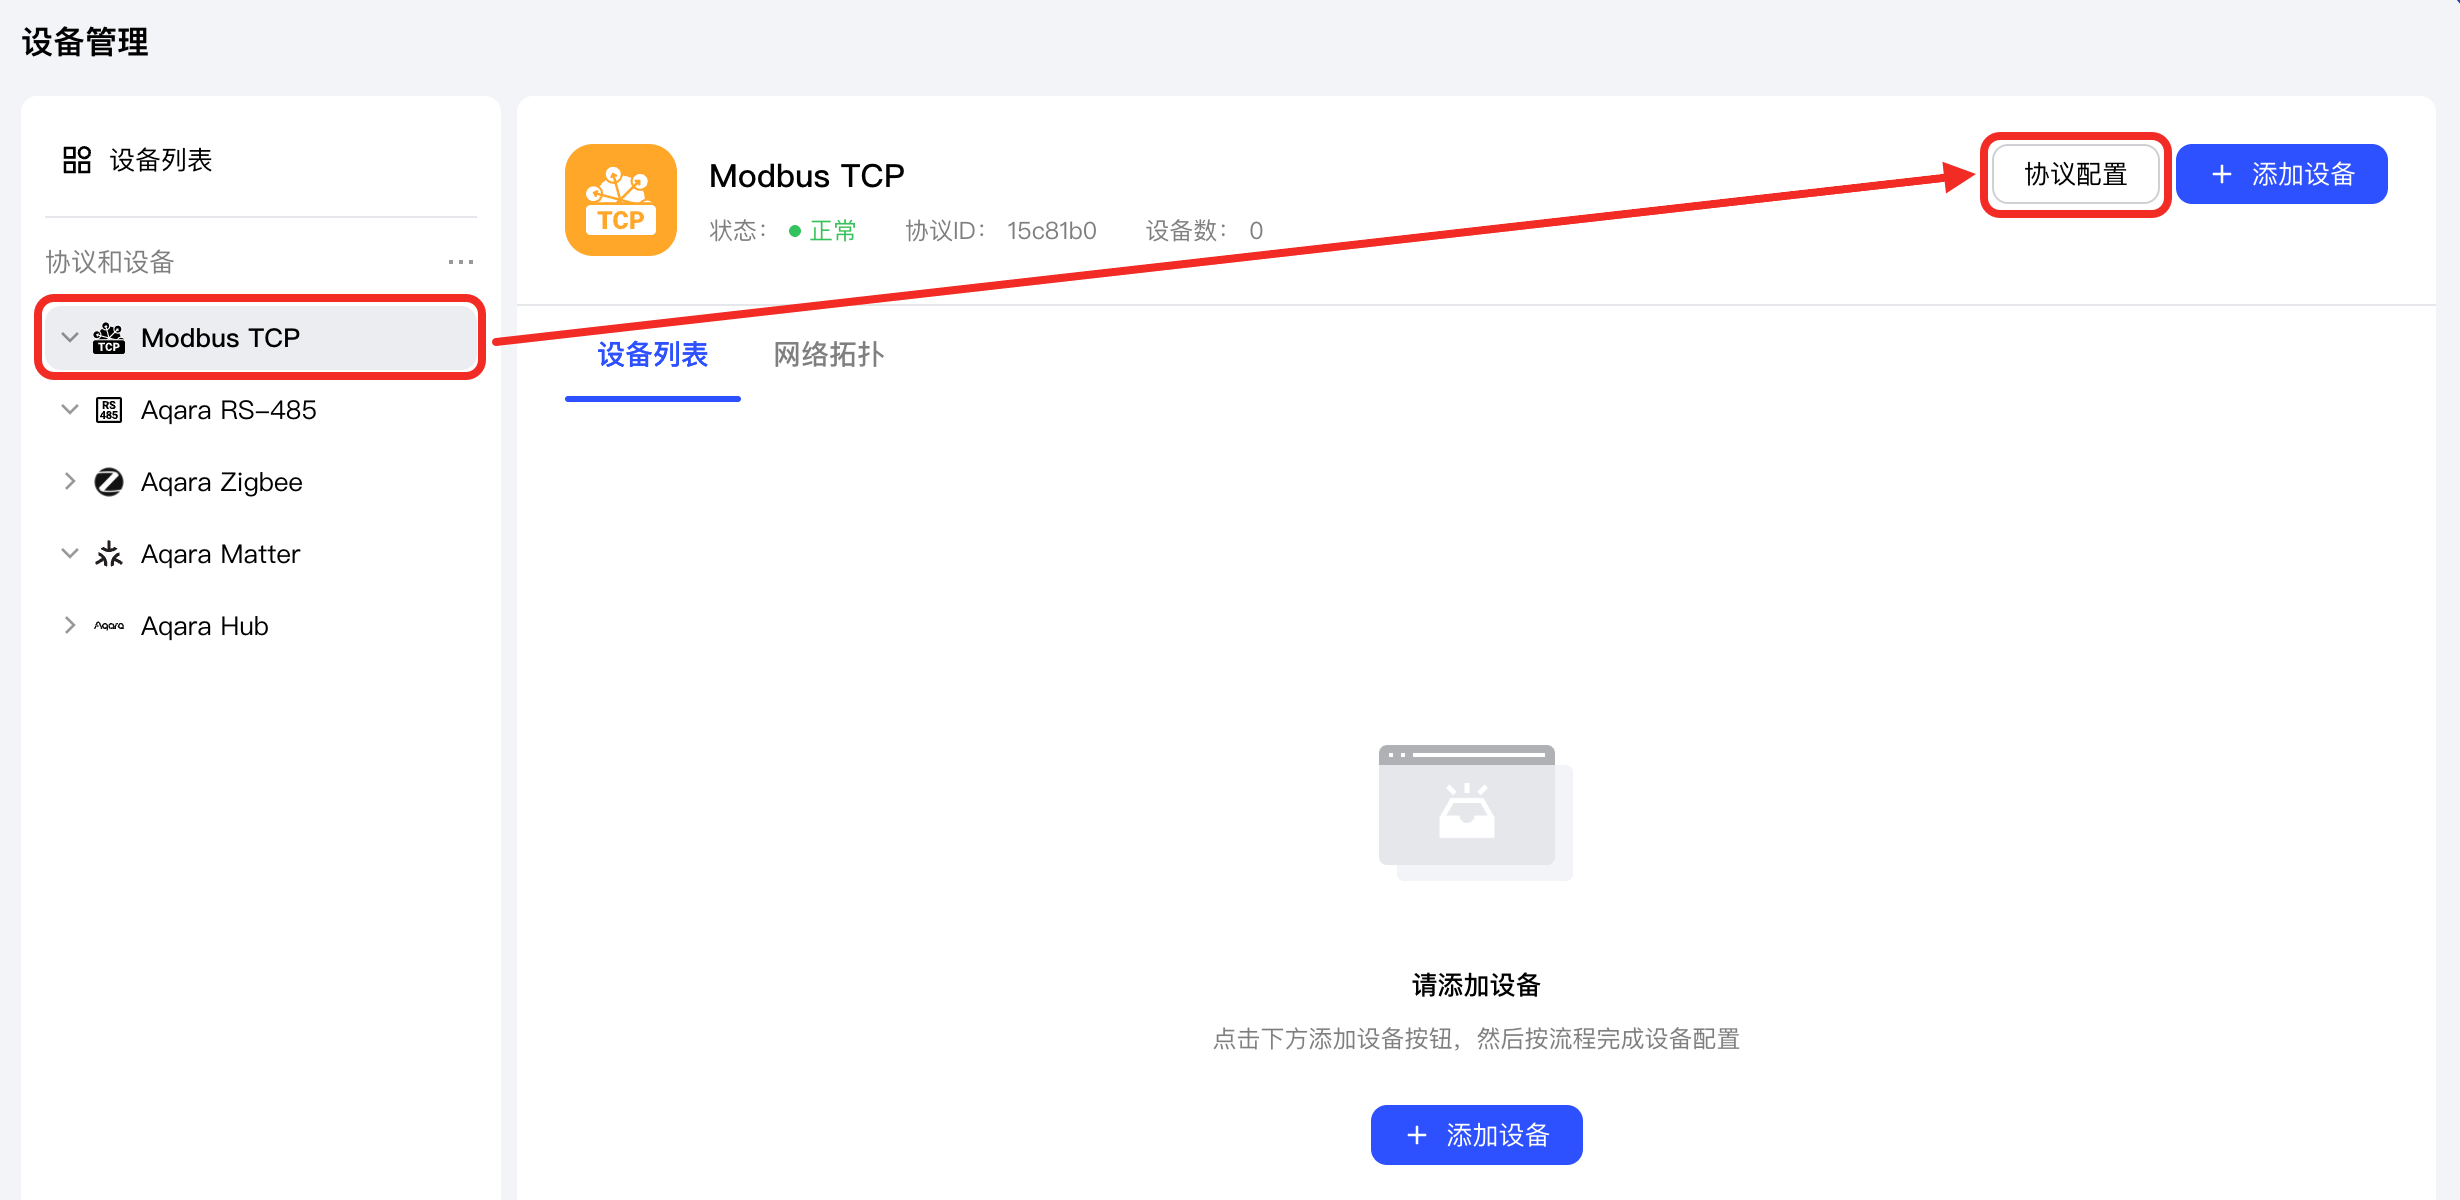Select Modbus TCP in the protocol tree
The height and width of the screenshot is (1200, 2460).
tap(261, 338)
